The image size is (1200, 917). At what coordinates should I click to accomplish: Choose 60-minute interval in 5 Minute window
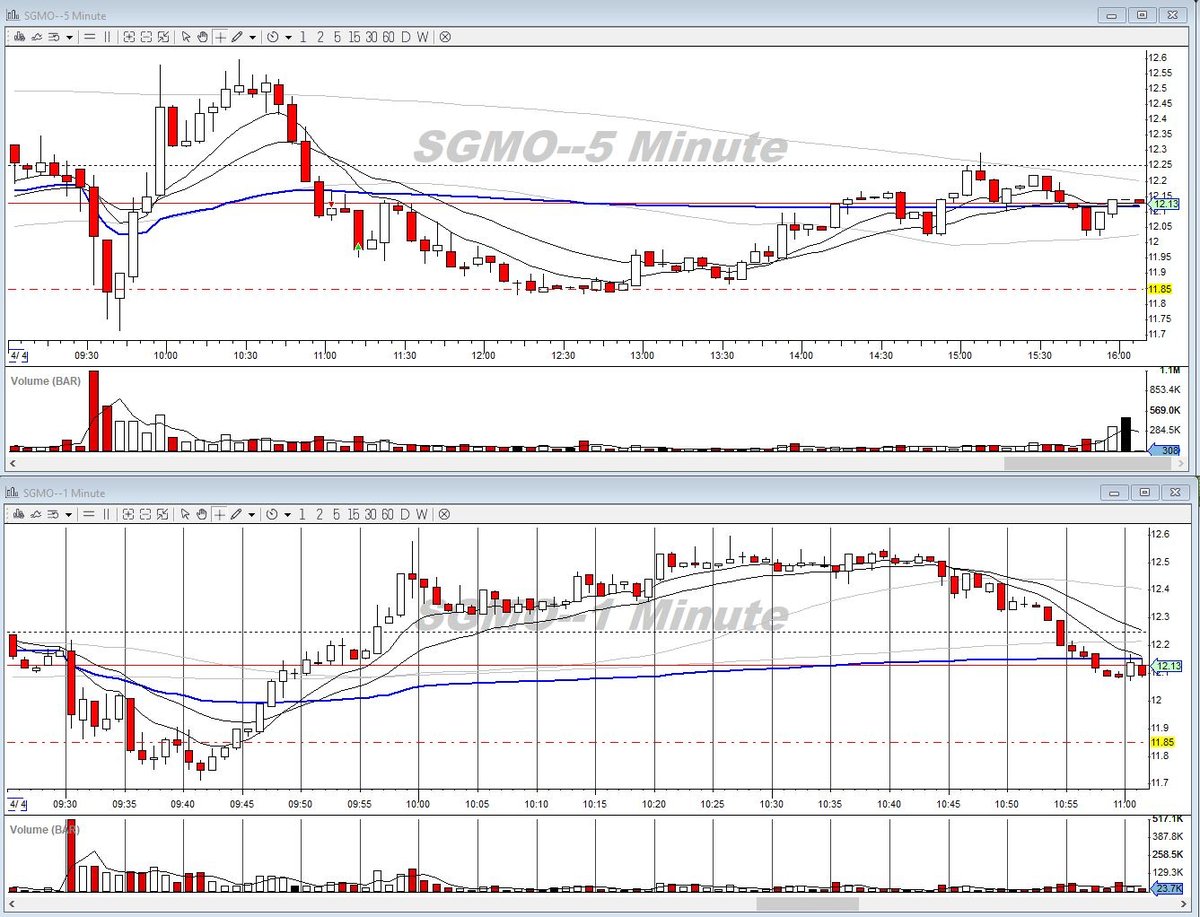pos(388,37)
